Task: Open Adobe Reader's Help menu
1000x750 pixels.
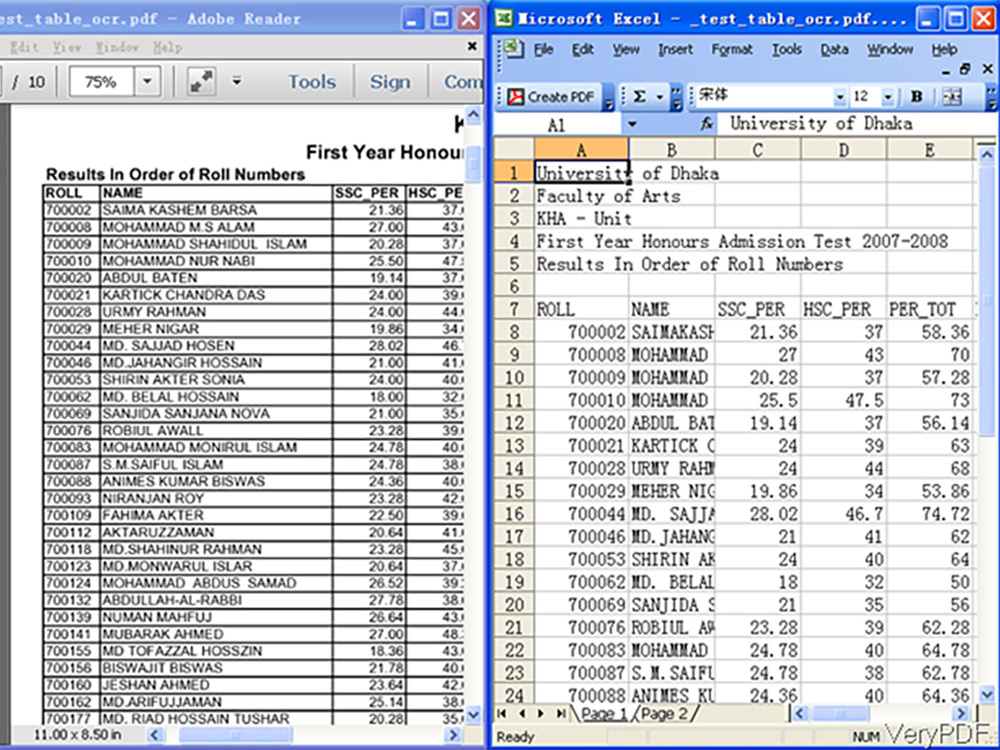Action: coord(168,47)
